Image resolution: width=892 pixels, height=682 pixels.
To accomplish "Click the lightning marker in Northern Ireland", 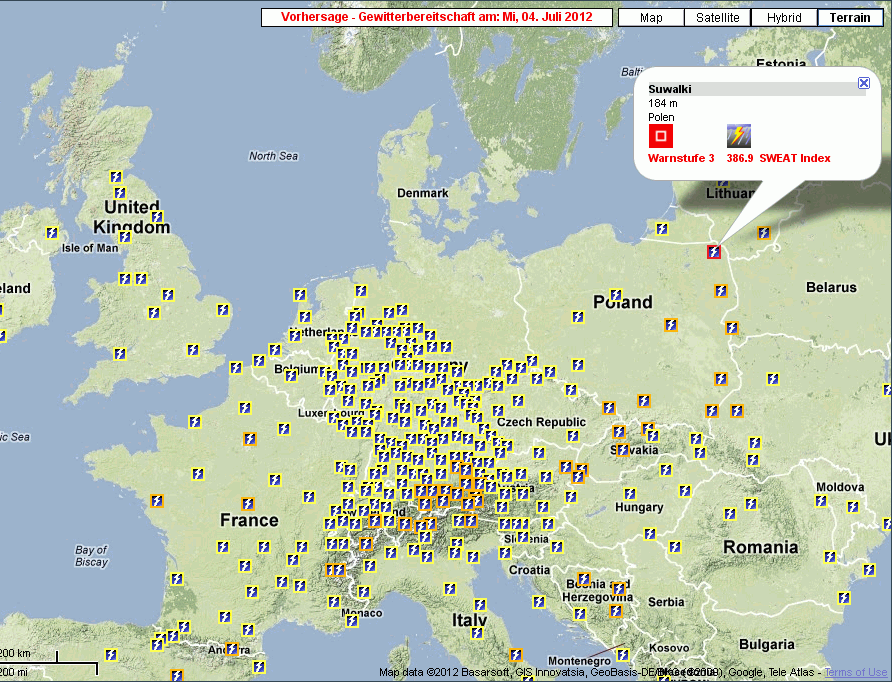I will (x=52, y=233).
